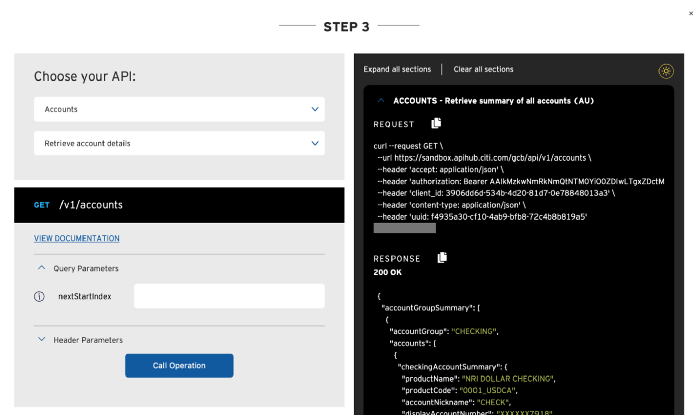Close the Step 3 dialog
The width and height of the screenshot is (700, 415).
click(x=691, y=13)
